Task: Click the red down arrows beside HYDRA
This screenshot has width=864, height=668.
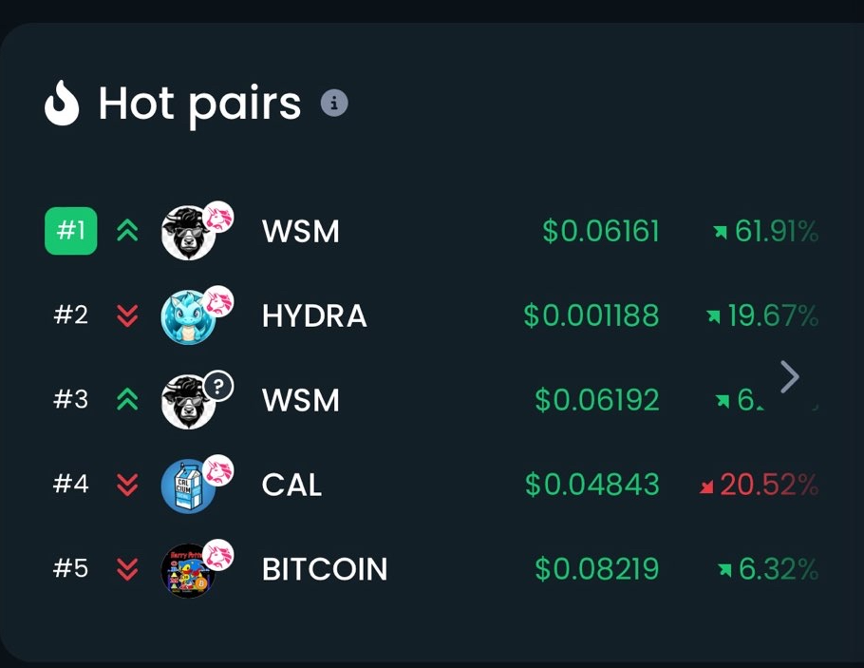Action: 127,316
